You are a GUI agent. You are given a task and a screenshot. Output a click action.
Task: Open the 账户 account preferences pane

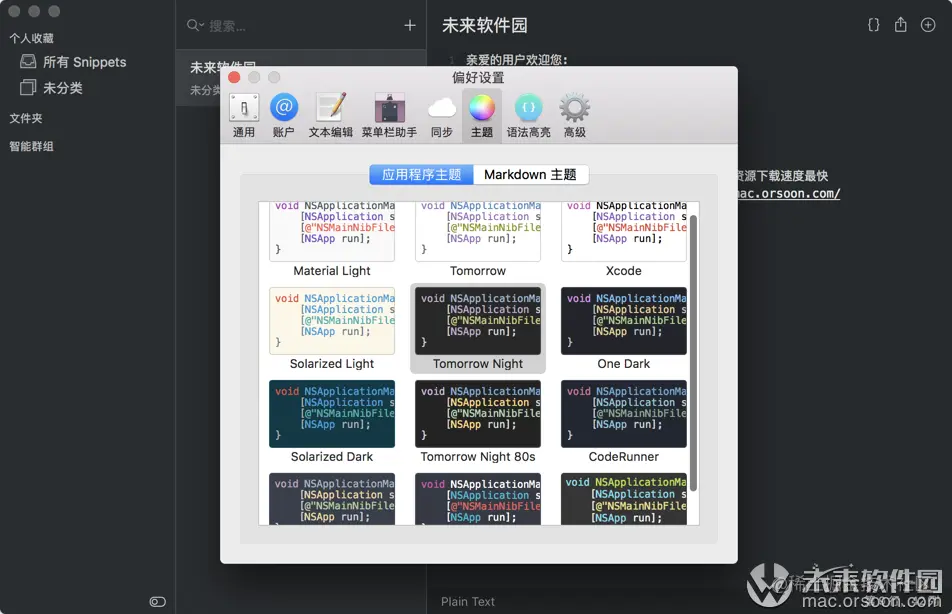[284, 115]
